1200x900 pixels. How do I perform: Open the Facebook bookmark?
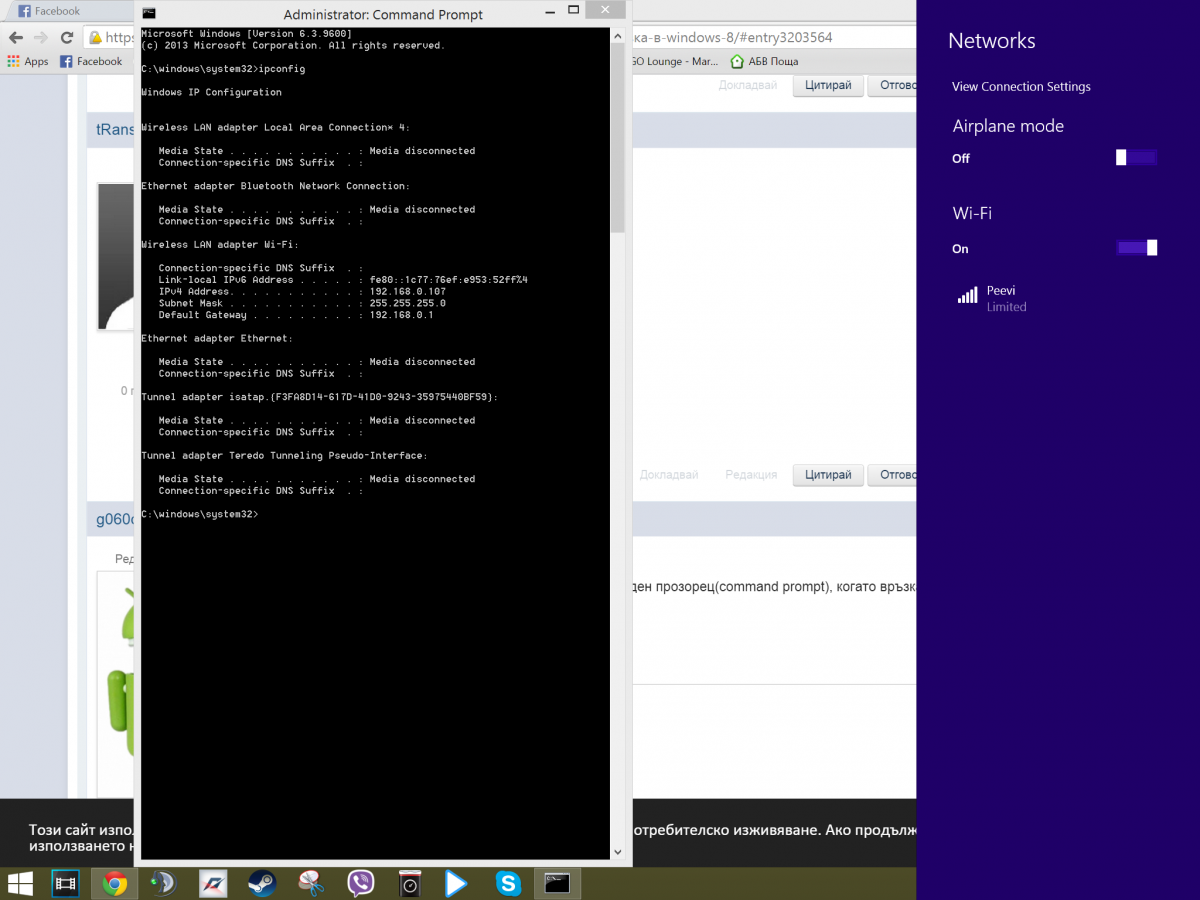pyautogui.click(x=91, y=61)
